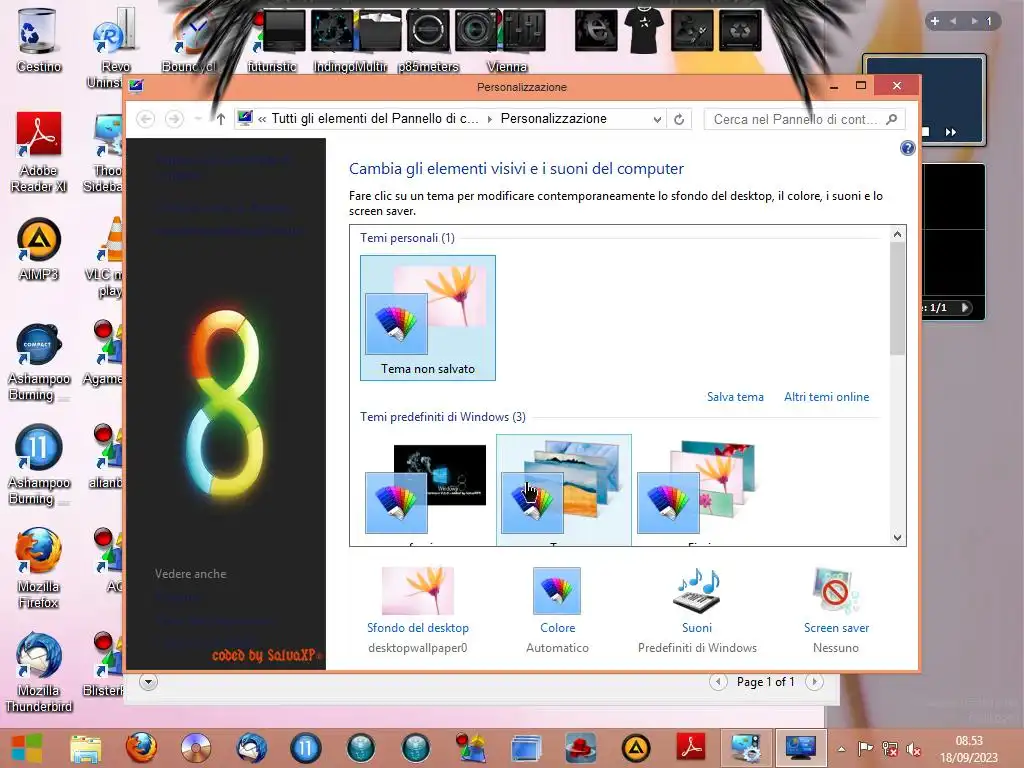Click the black t-shirt dock icon
Screen dimensions: 1024x768
643,29
